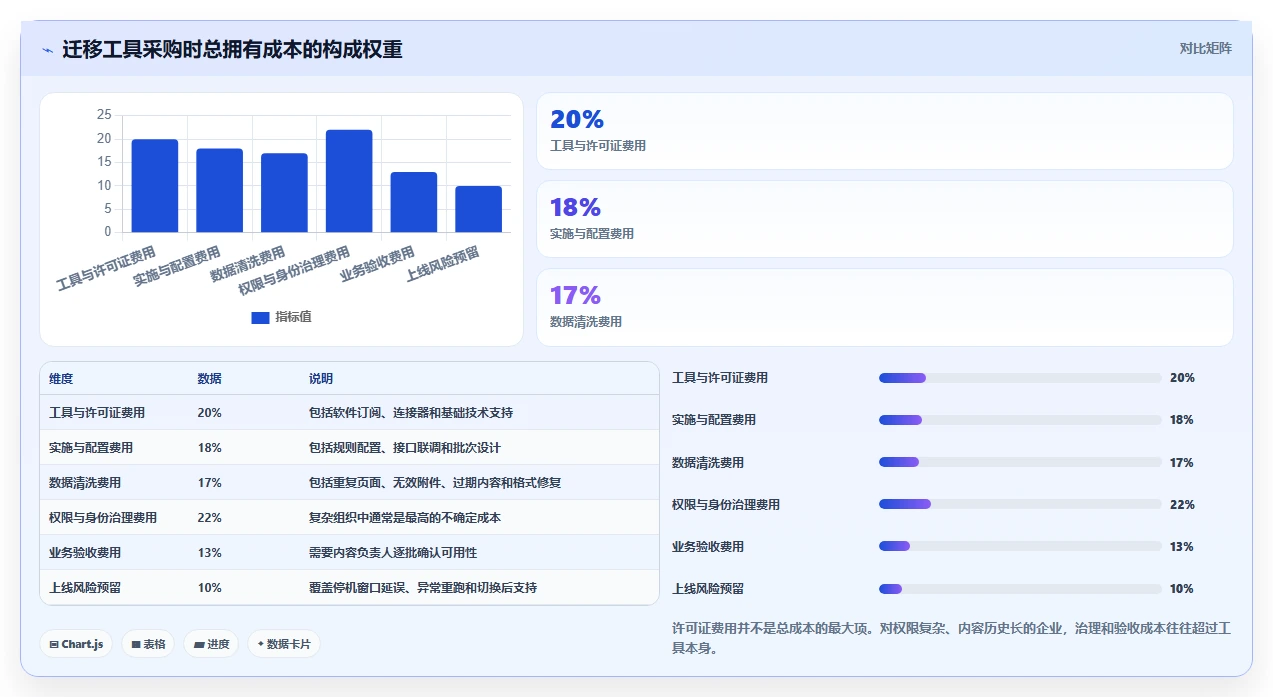Open the 17% 数据清洗费用 card
The height and width of the screenshot is (697, 1273).
(x=884, y=307)
